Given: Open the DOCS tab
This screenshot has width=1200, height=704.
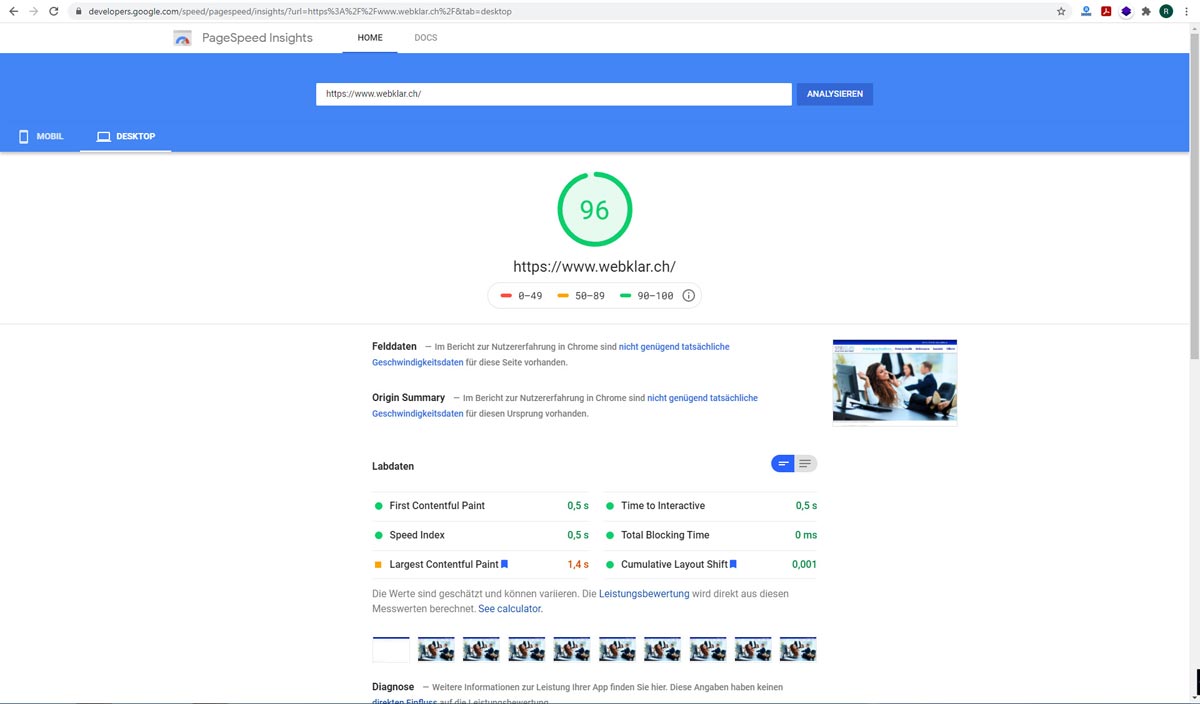Looking at the screenshot, I should click(426, 38).
